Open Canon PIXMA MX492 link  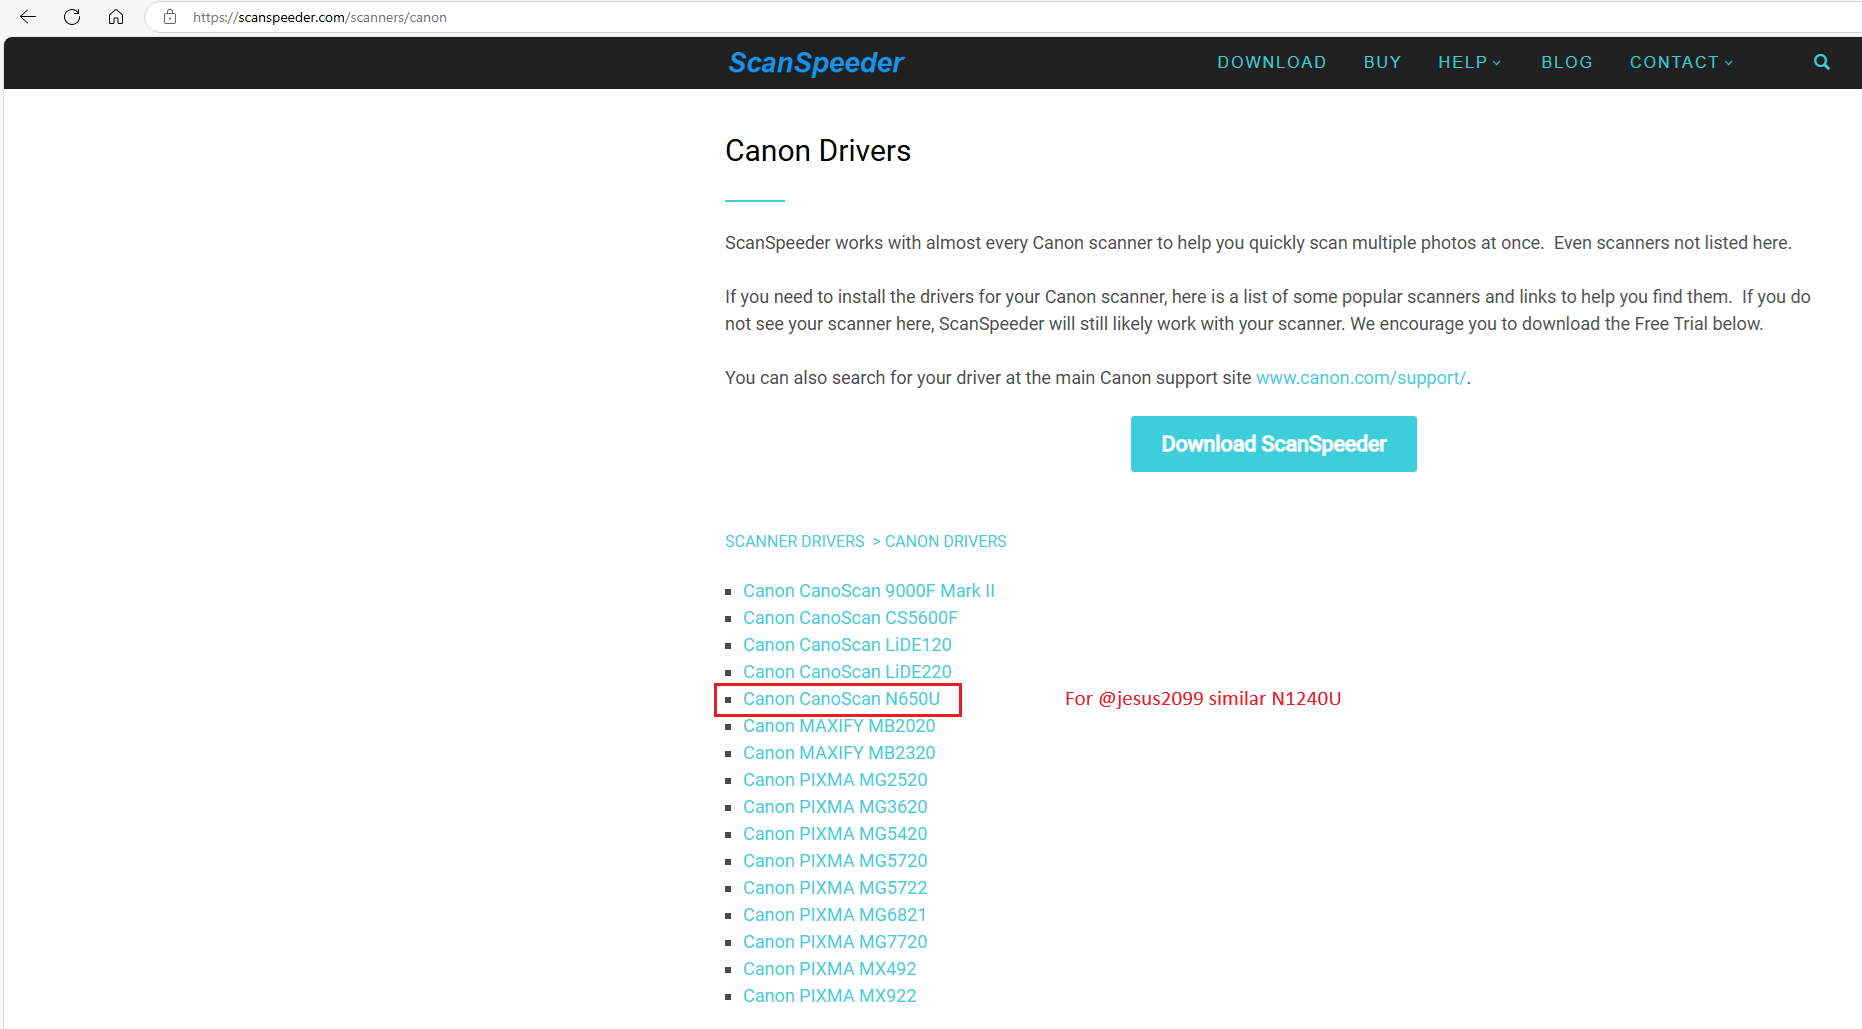click(x=830, y=969)
